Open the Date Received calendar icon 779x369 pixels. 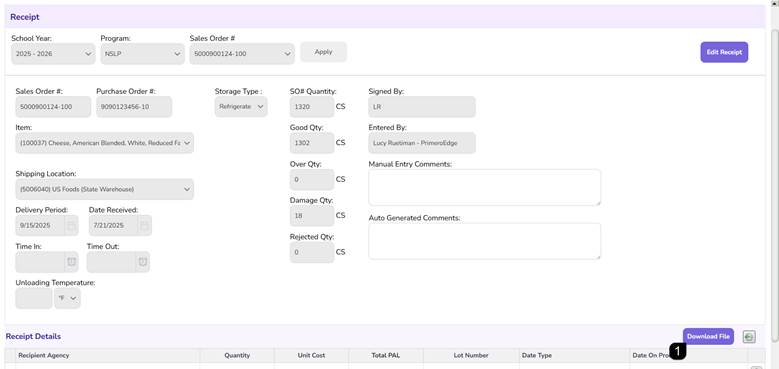pos(145,225)
